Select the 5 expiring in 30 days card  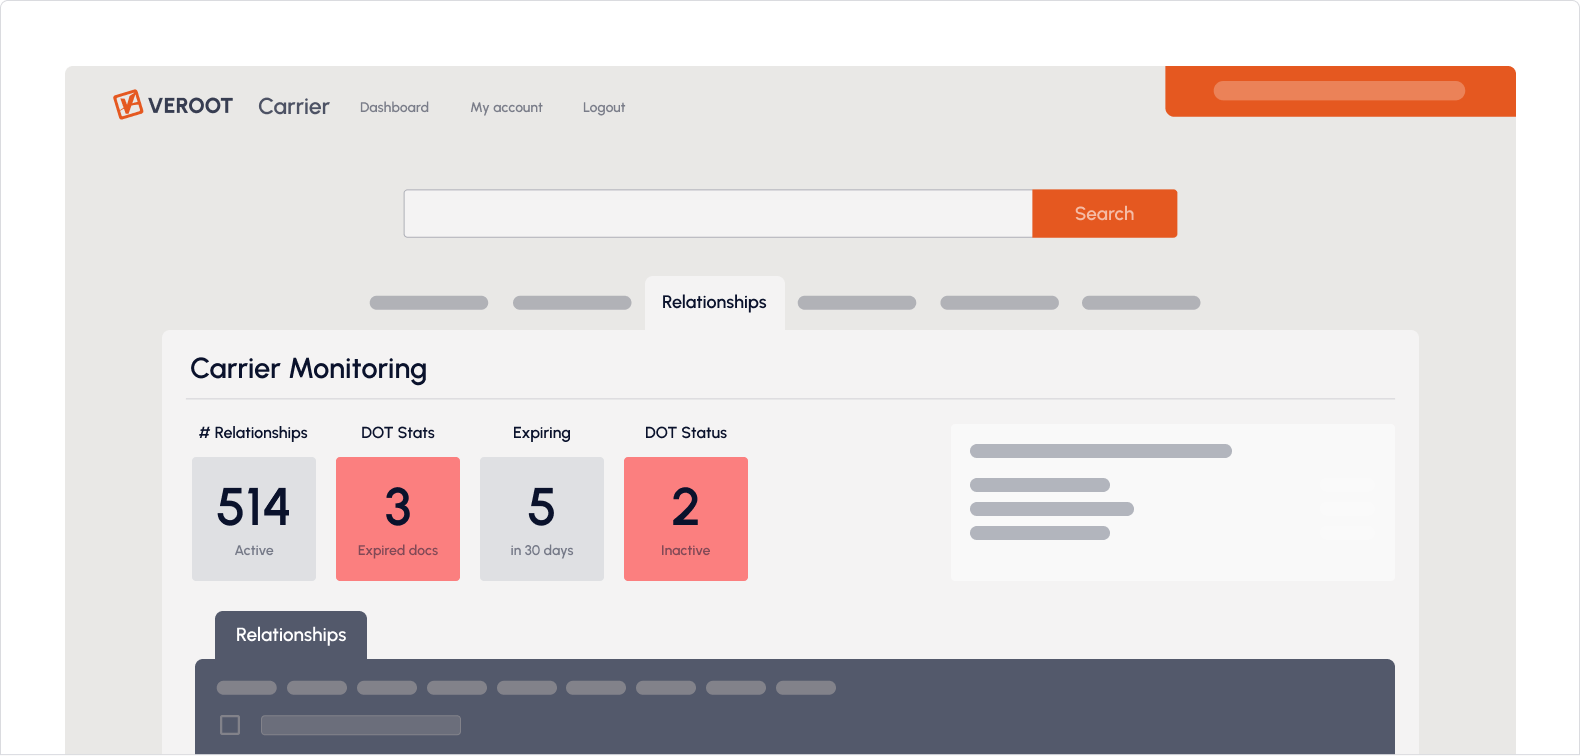coord(542,519)
